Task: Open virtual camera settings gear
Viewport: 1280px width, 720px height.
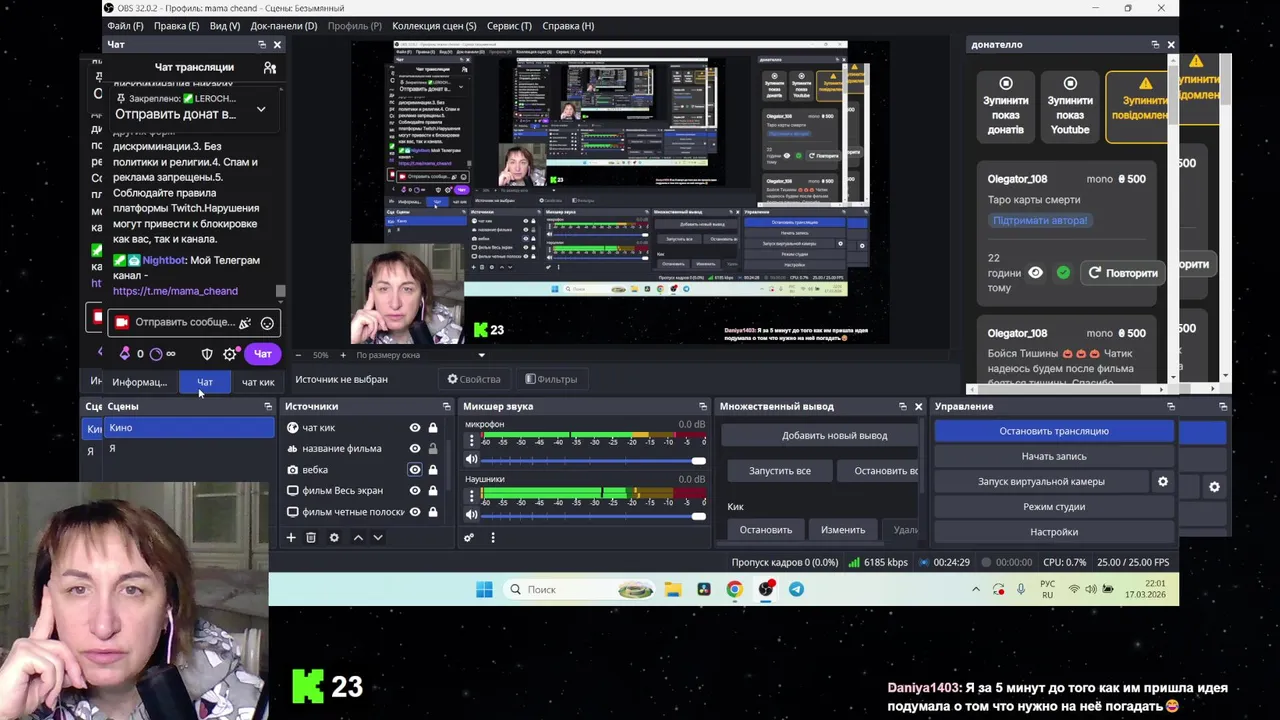Action: (1162, 481)
